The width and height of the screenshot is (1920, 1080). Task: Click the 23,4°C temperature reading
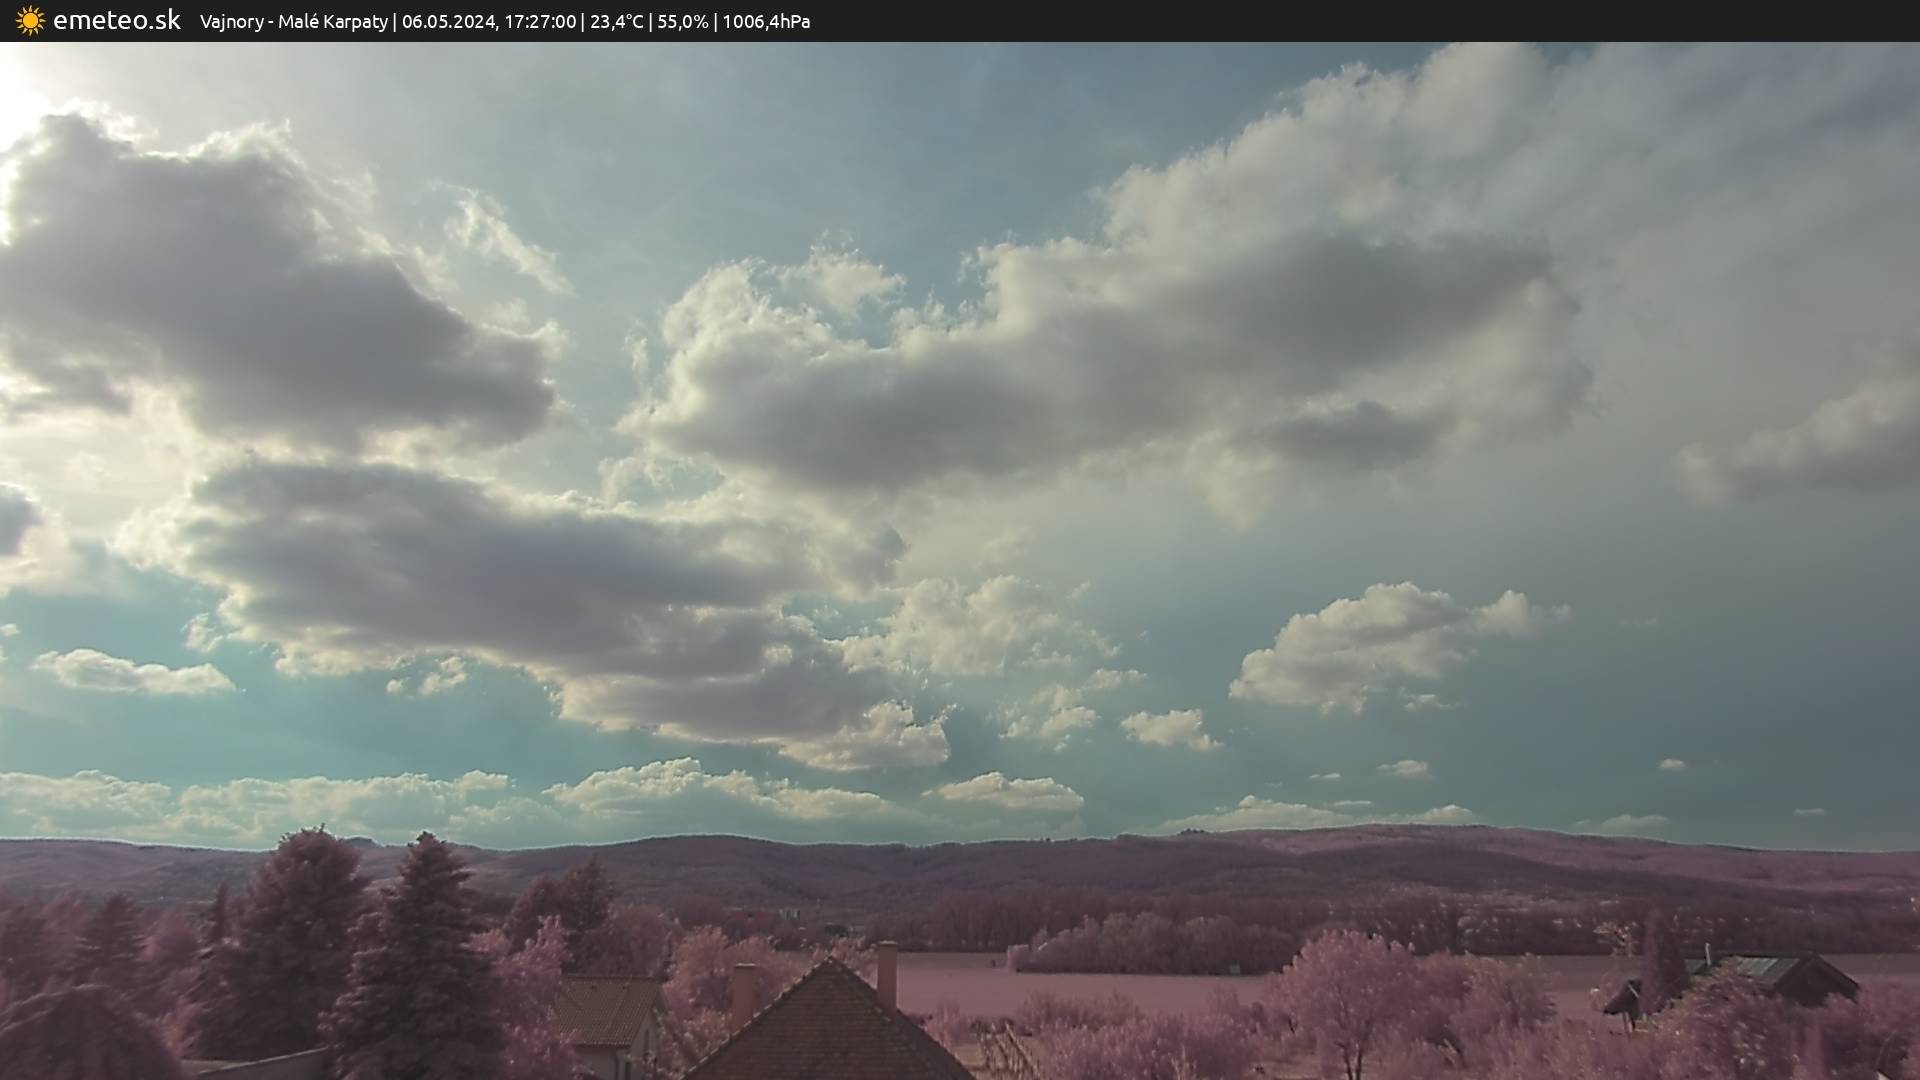tap(616, 22)
